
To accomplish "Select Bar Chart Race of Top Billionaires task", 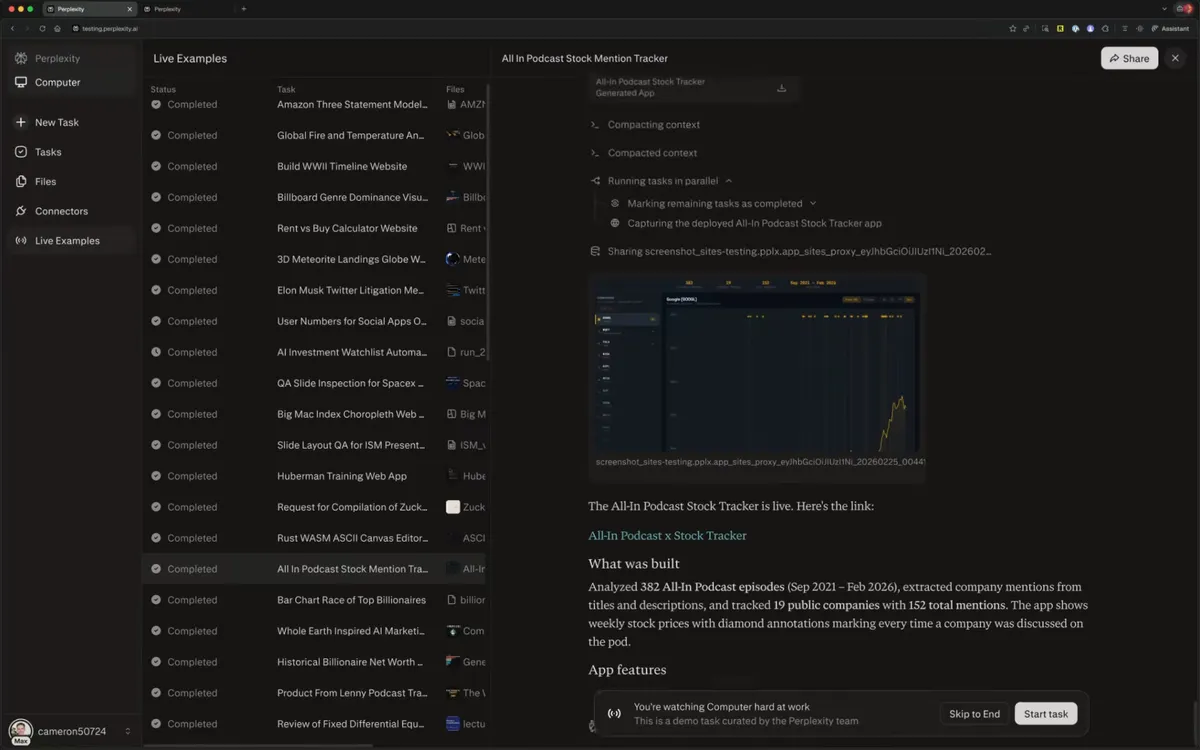I will coord(351,600).
